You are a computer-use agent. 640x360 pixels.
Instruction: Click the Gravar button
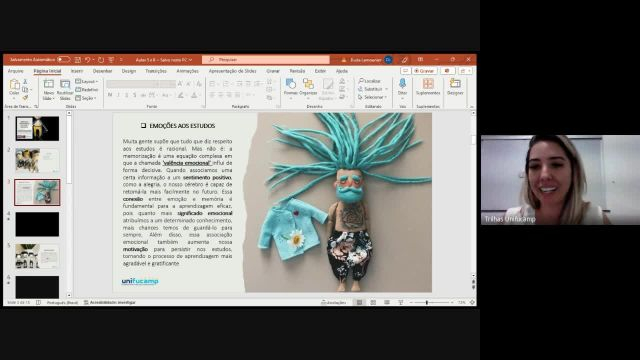424,71
